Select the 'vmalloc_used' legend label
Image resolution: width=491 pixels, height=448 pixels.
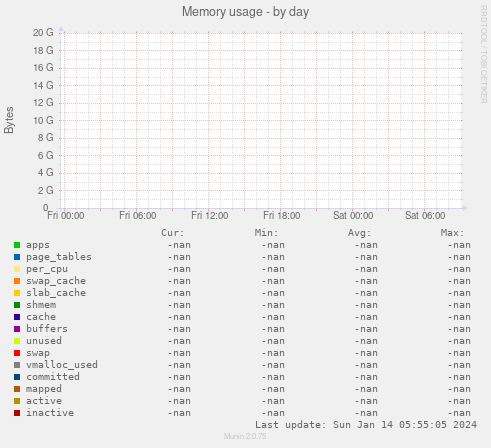[x=62, y=365]
